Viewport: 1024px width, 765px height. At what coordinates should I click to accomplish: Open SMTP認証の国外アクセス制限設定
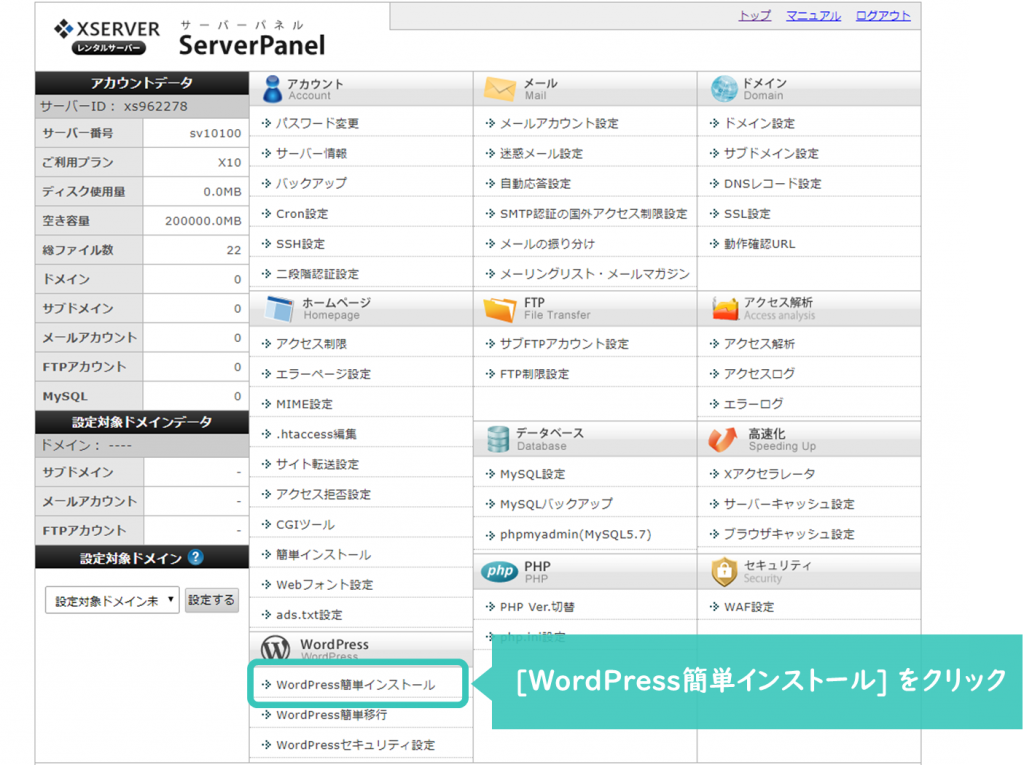pyautogui.click(x=593, y=214)
